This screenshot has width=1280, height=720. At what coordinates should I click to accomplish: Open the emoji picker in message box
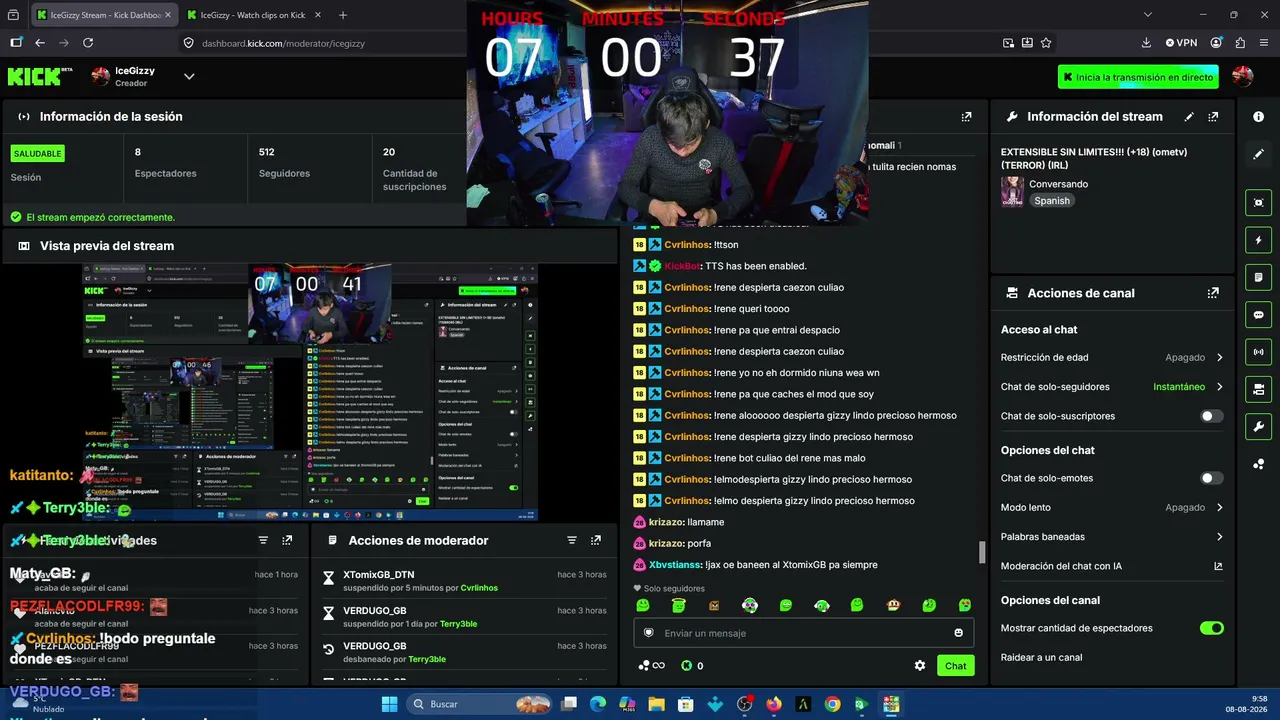click(958, 633)
